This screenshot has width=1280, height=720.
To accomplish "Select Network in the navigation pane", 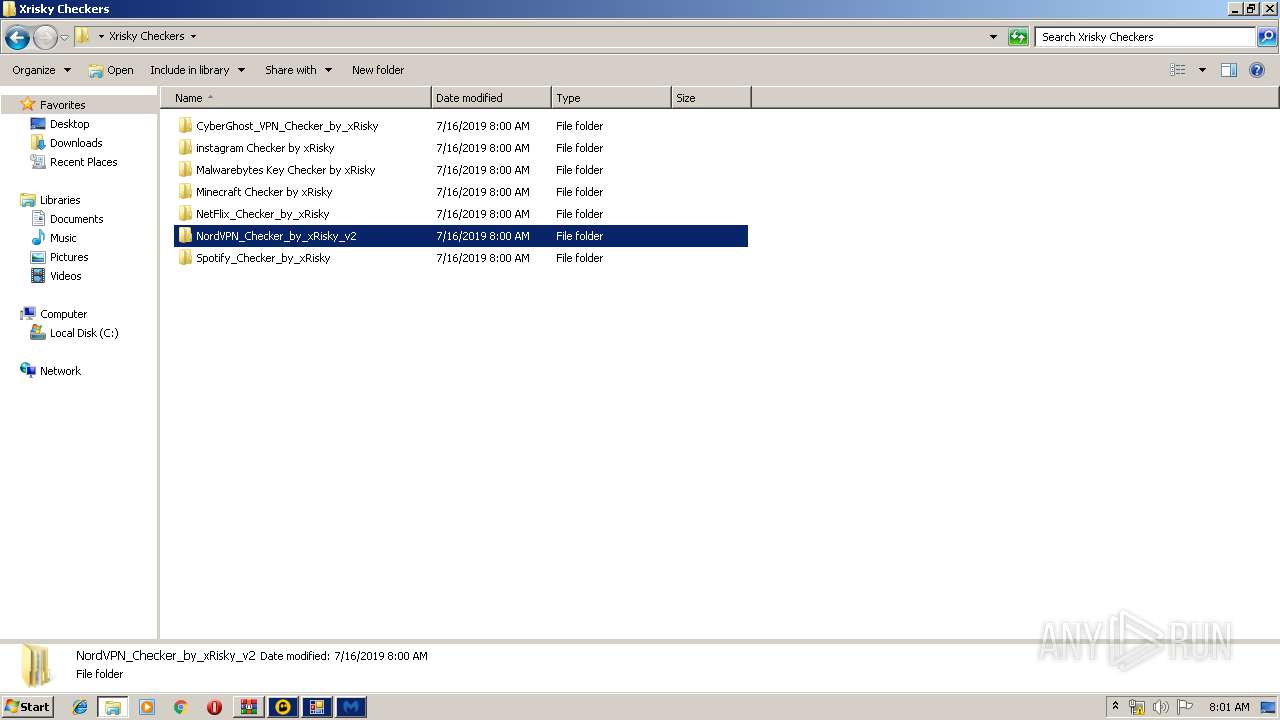I will point(60,371).
